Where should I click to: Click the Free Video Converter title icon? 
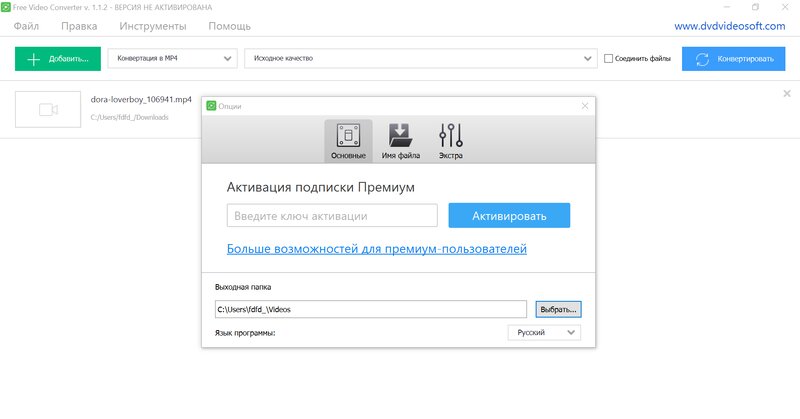coord(6,7)
